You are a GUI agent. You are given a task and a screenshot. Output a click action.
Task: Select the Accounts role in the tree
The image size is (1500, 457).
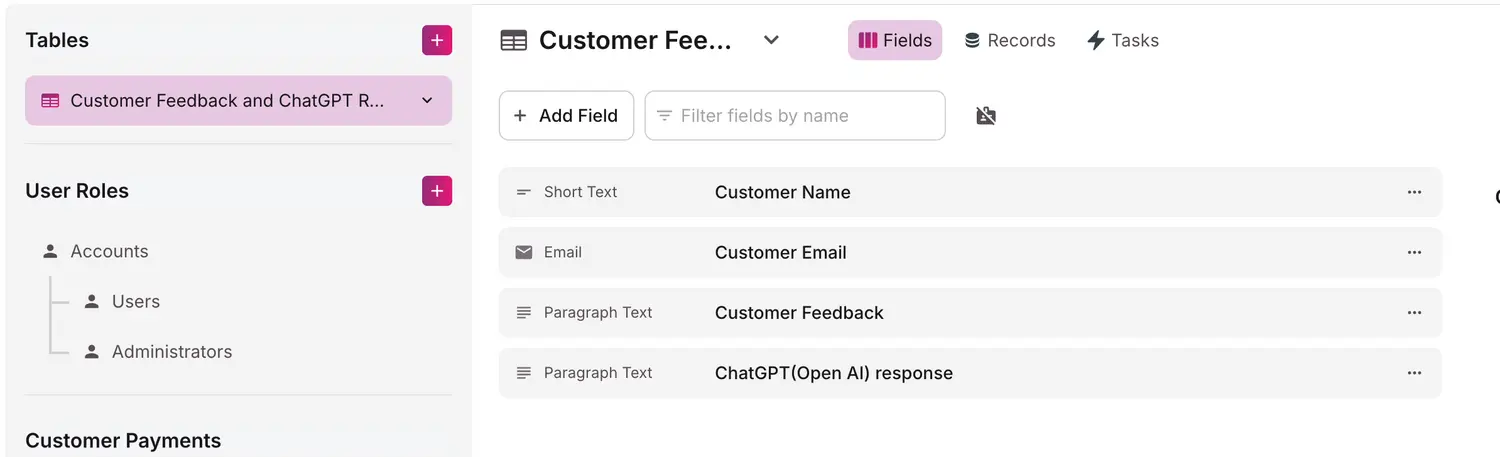point(109,252)
